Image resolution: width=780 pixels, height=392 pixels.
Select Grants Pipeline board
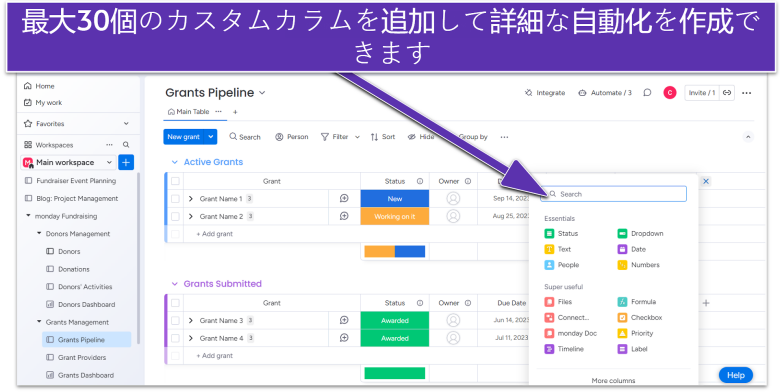pos(87,340)
